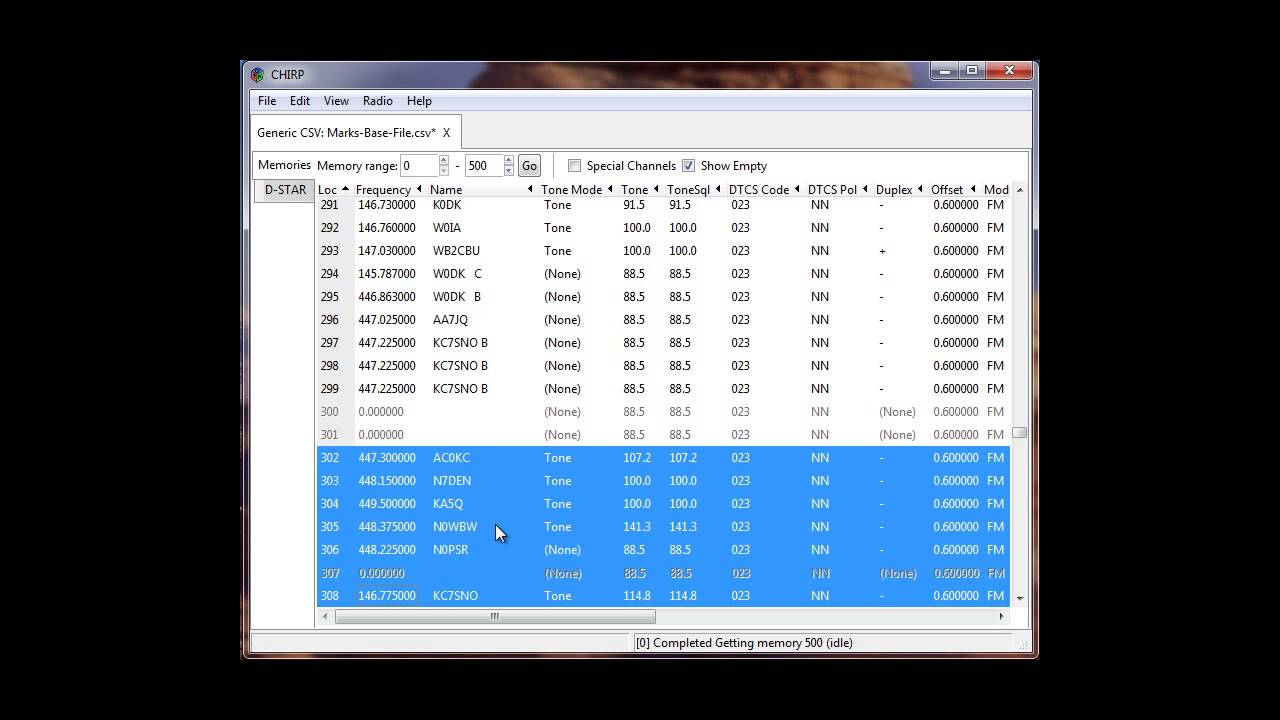
Task: Switch to the Memories side tab
Action: tap(284, 166)
